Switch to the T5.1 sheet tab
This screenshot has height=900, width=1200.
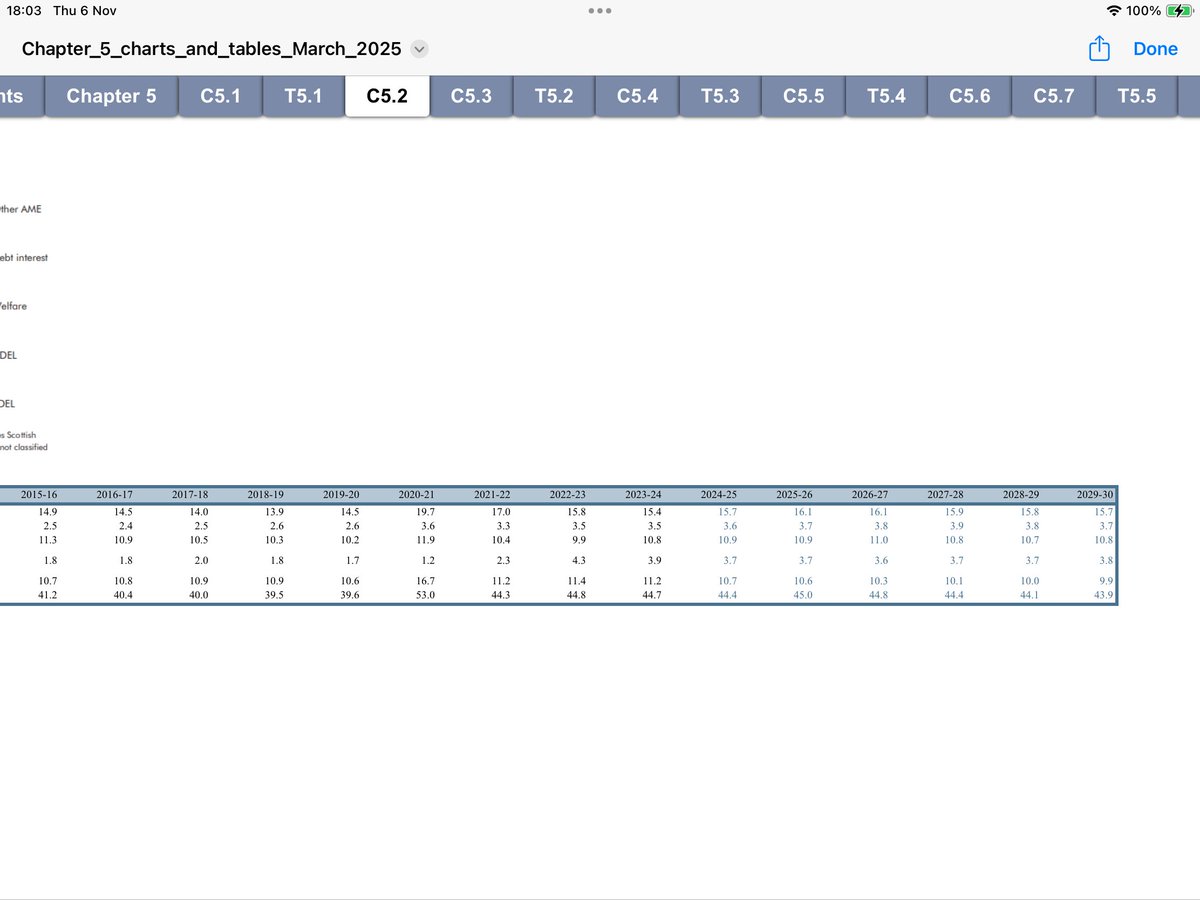(x=303, y=96)
